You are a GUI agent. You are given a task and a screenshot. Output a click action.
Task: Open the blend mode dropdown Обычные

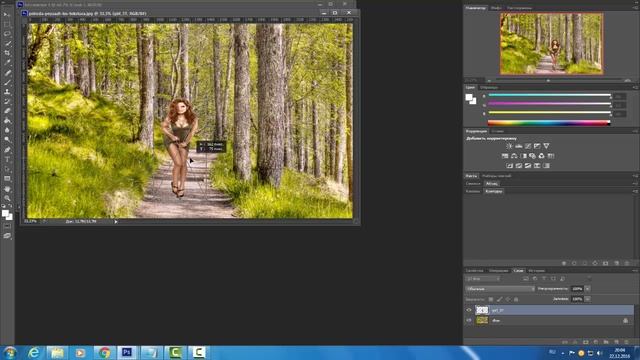coord(500,289)
